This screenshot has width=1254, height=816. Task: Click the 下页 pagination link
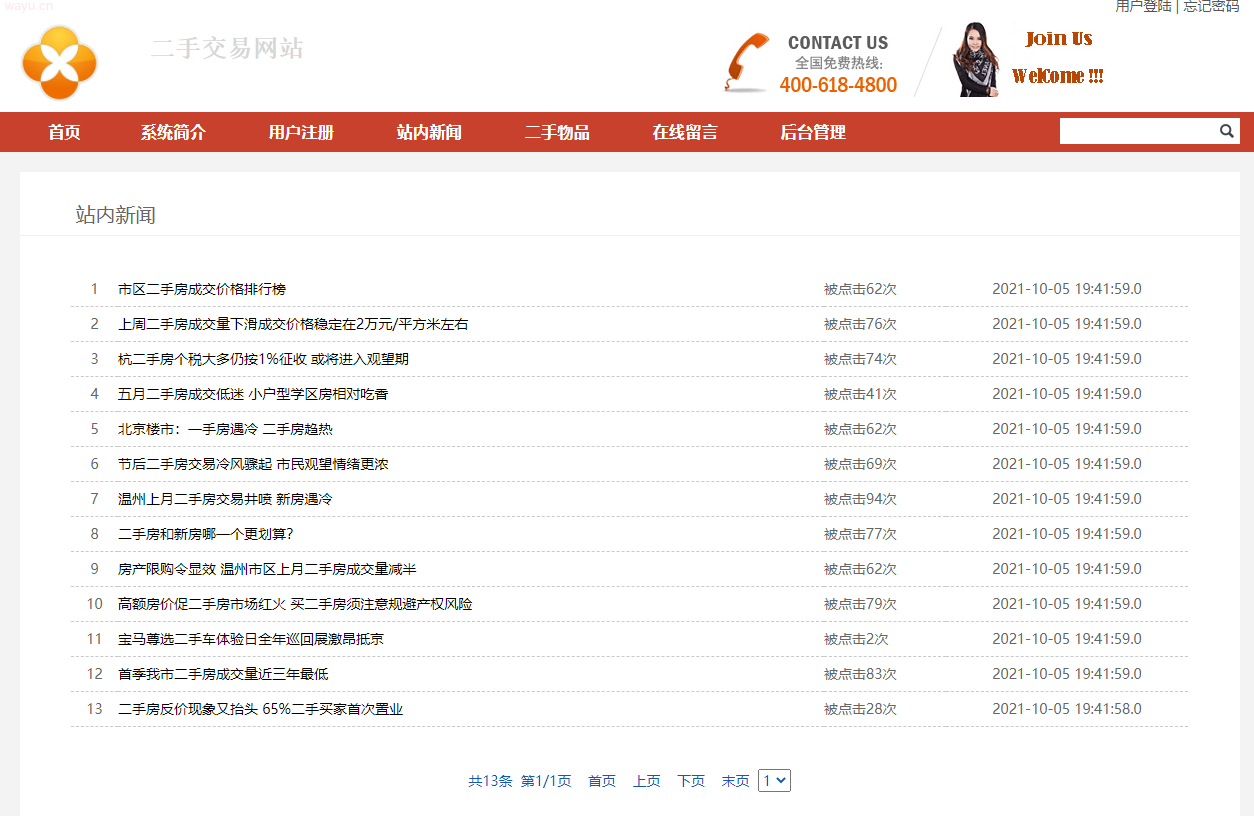click(x=691, y=781)
